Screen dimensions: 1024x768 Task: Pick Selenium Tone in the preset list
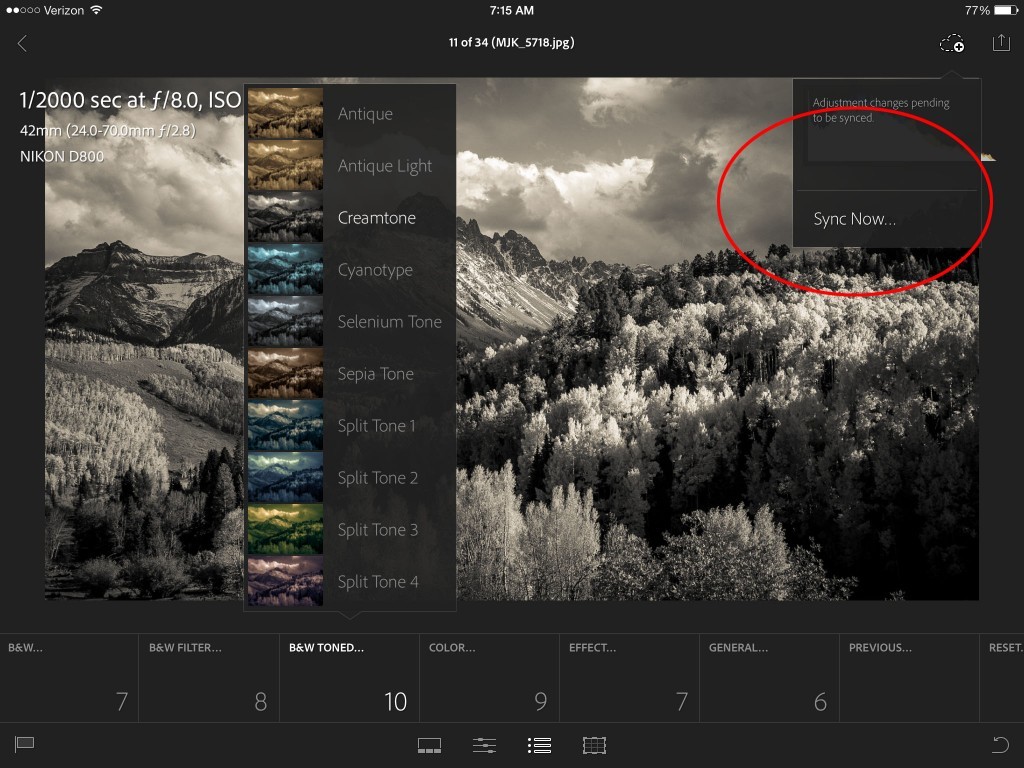point(389,321)
